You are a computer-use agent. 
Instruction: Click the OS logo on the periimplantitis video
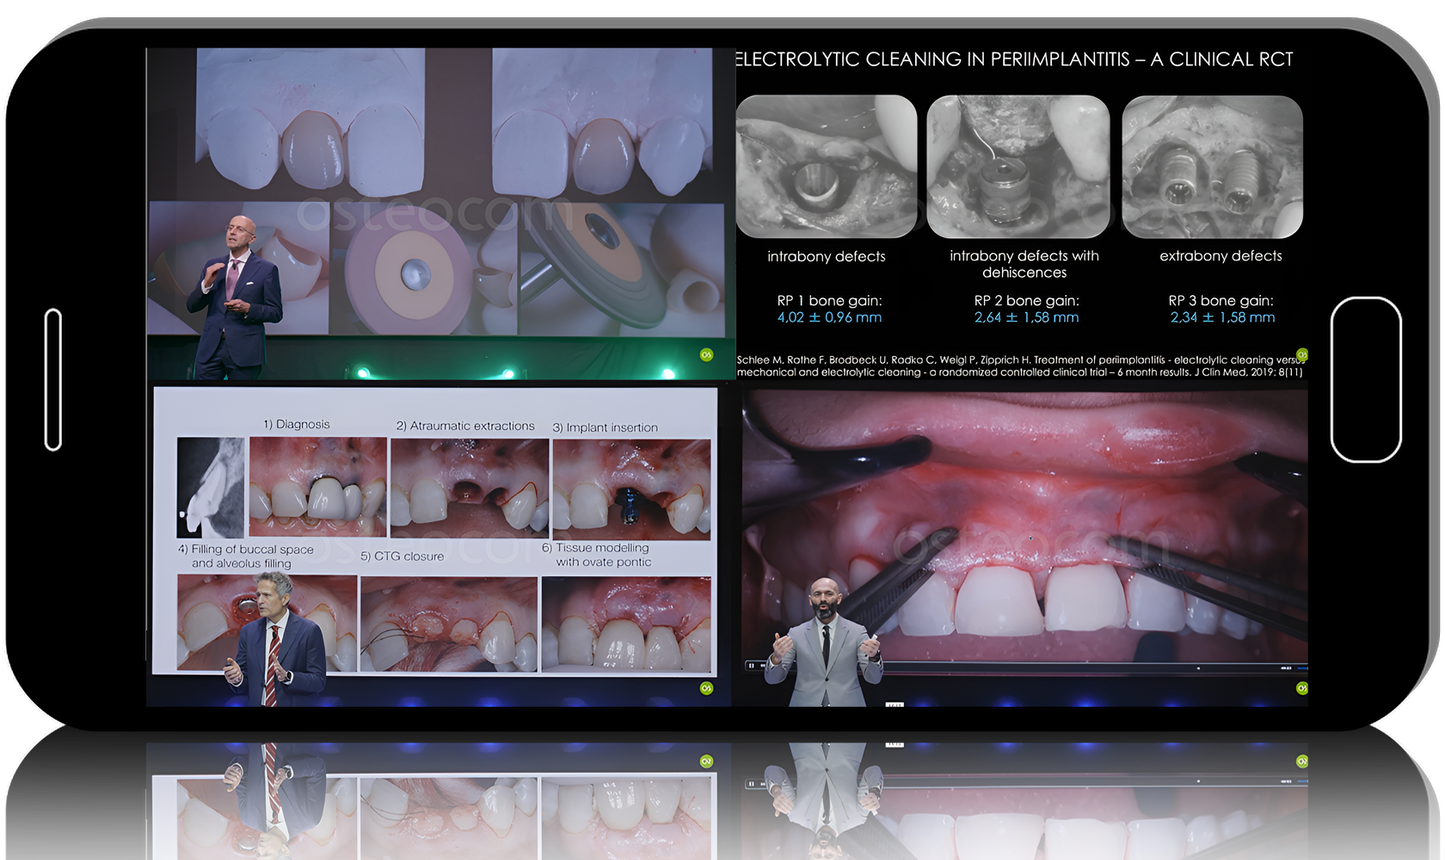tap(1302, 354)
